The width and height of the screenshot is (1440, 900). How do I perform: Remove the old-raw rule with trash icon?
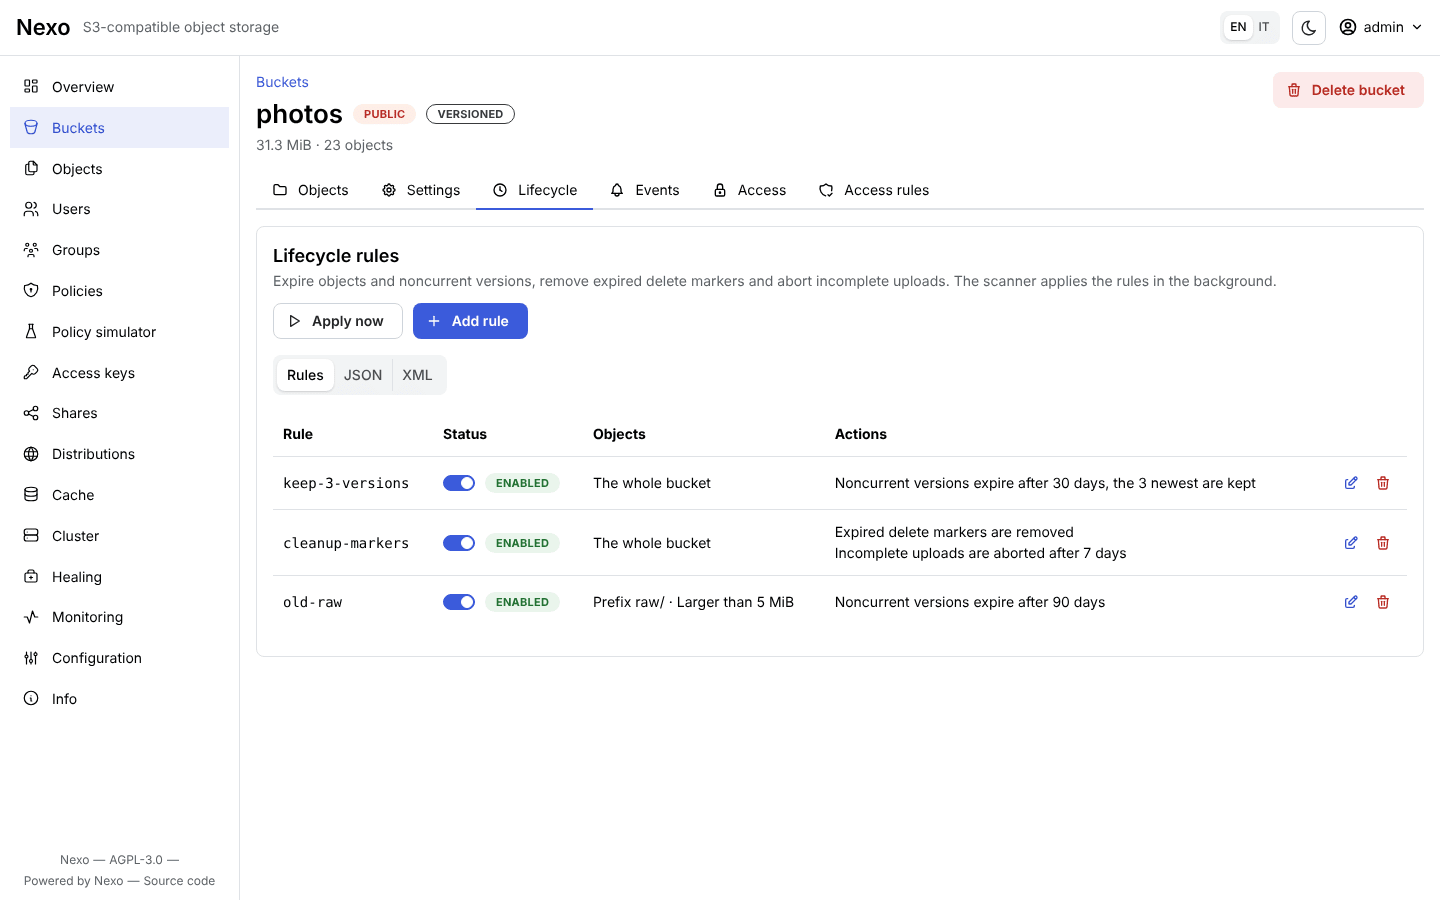tap(1383, 602)
